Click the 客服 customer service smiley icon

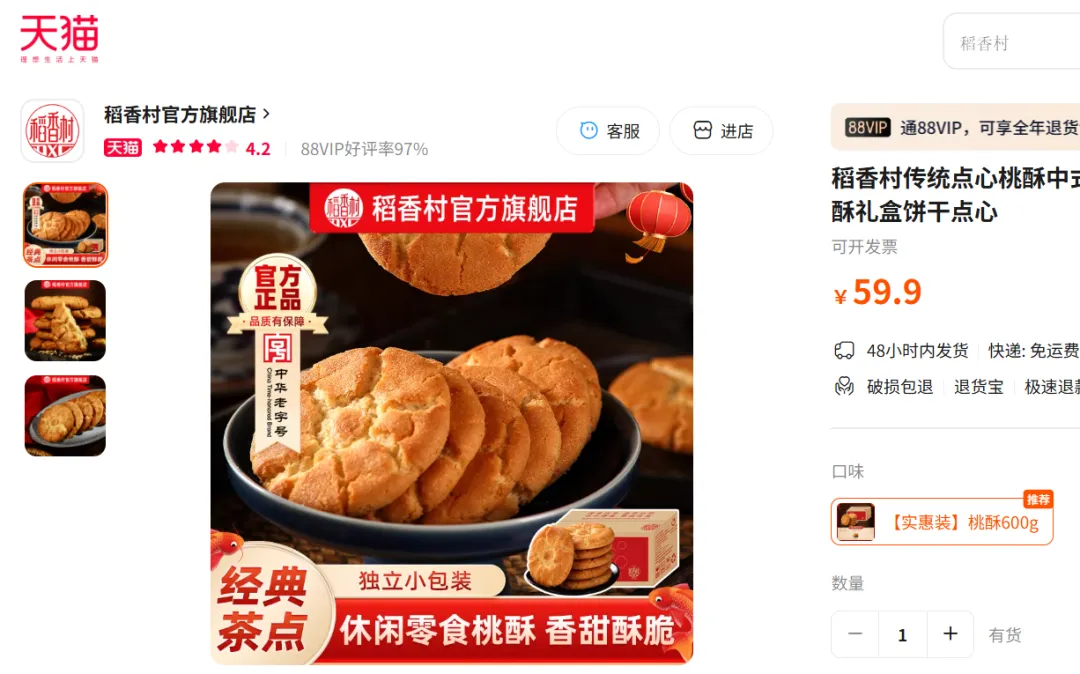point(589,130)
